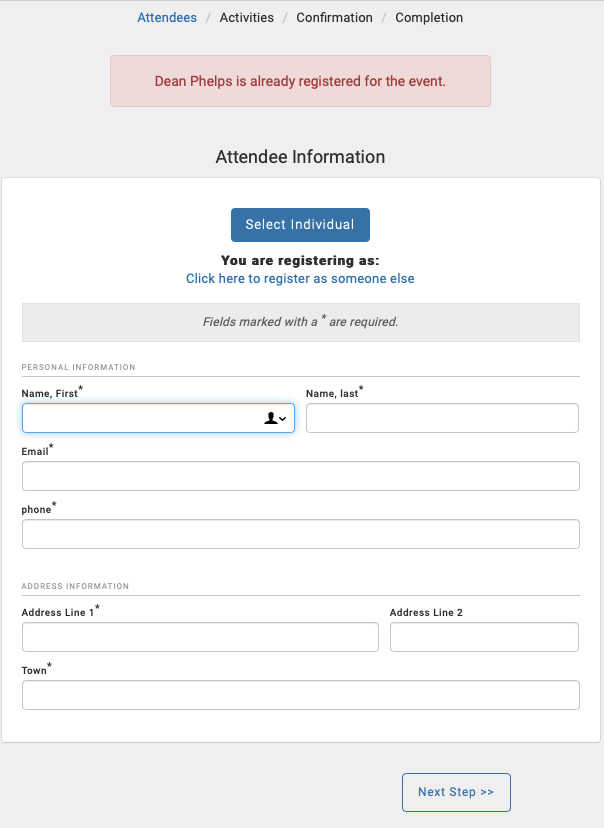Click the Next Step button
This screenshot has width=604, height=828.
click(x=456, y=792)
